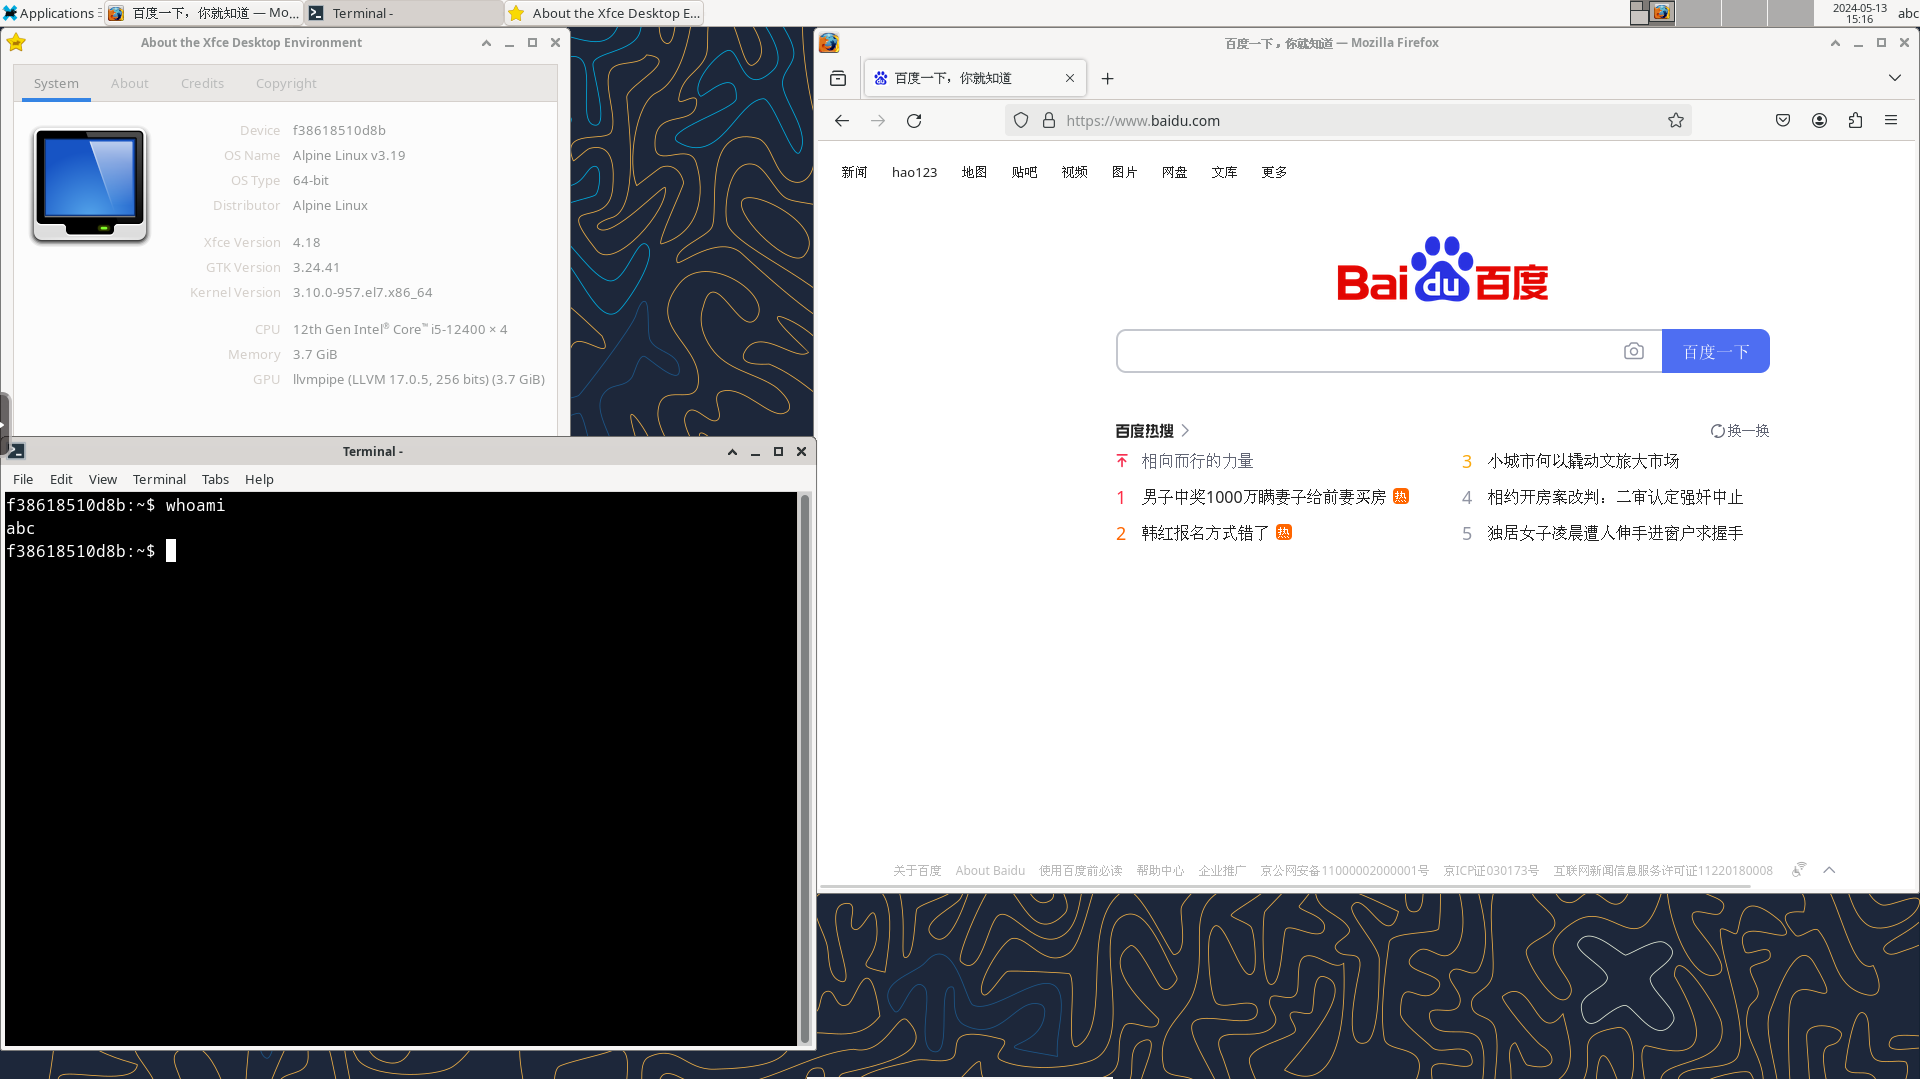Select About Xfce taskbar button
The width and height of the screenshot is (1920, 1079).
click(x=604, y=13)
